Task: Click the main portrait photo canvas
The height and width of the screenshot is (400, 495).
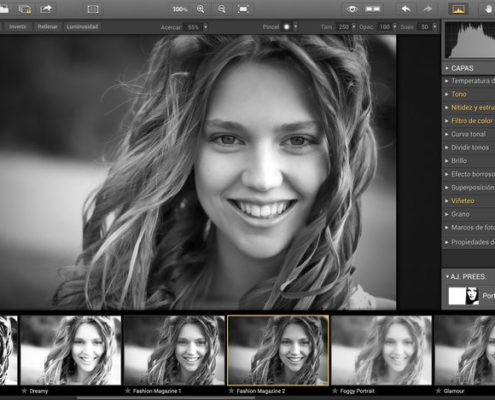Action: (198, 172)
